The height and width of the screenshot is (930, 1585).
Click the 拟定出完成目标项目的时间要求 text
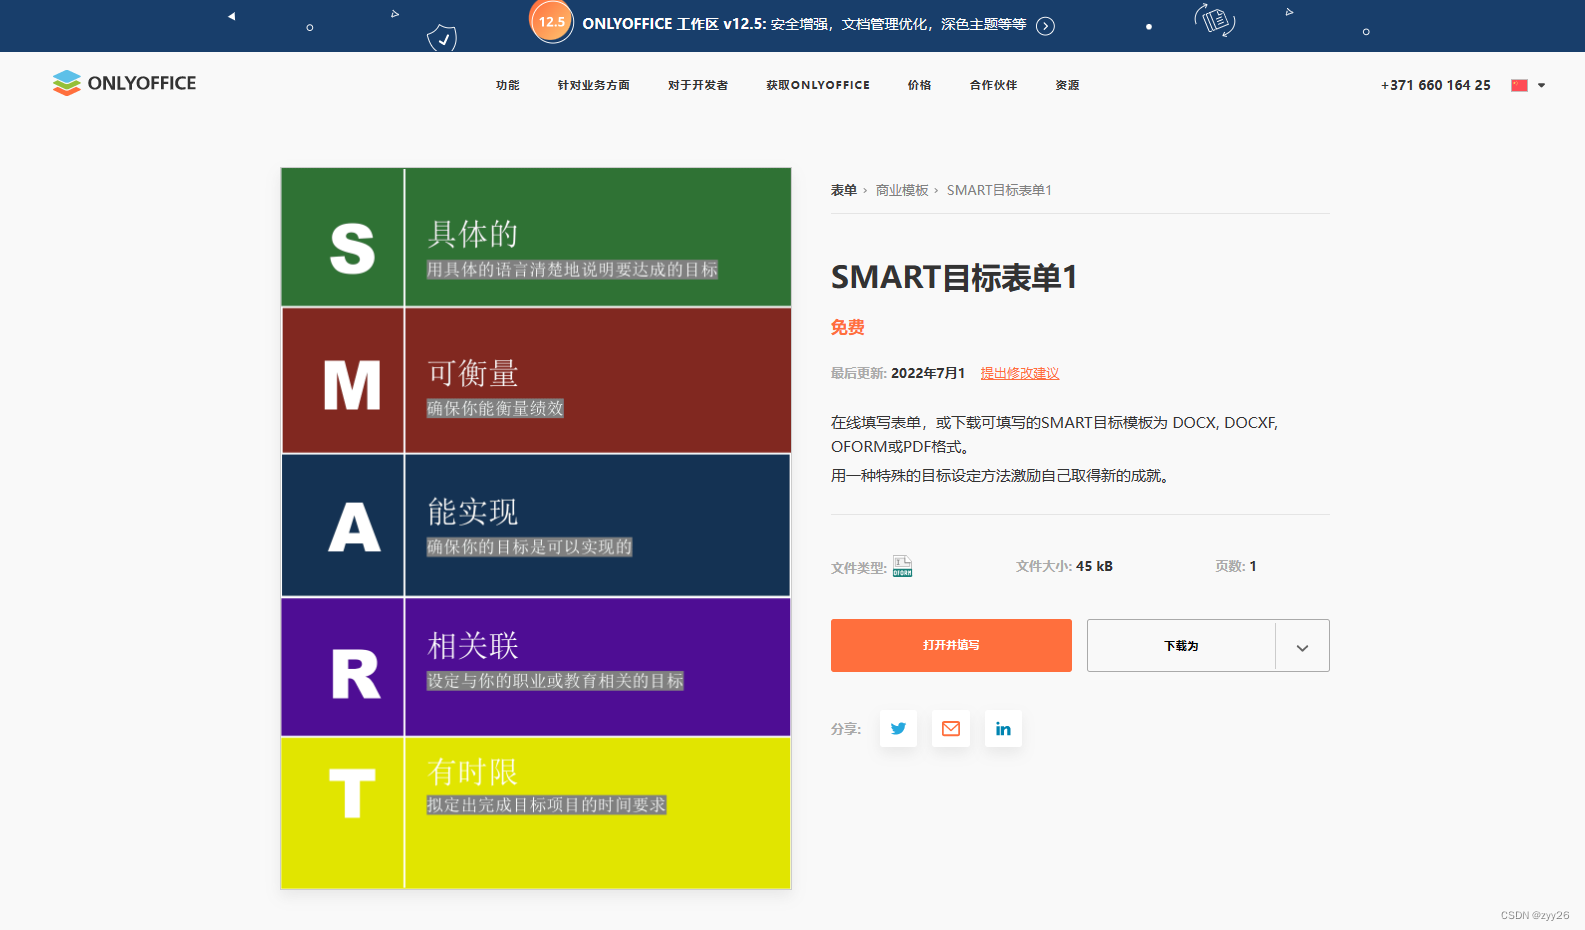(546, 805)
